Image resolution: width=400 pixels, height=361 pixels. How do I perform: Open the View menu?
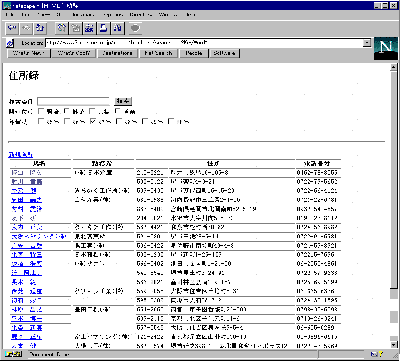(x=43, y=15)
